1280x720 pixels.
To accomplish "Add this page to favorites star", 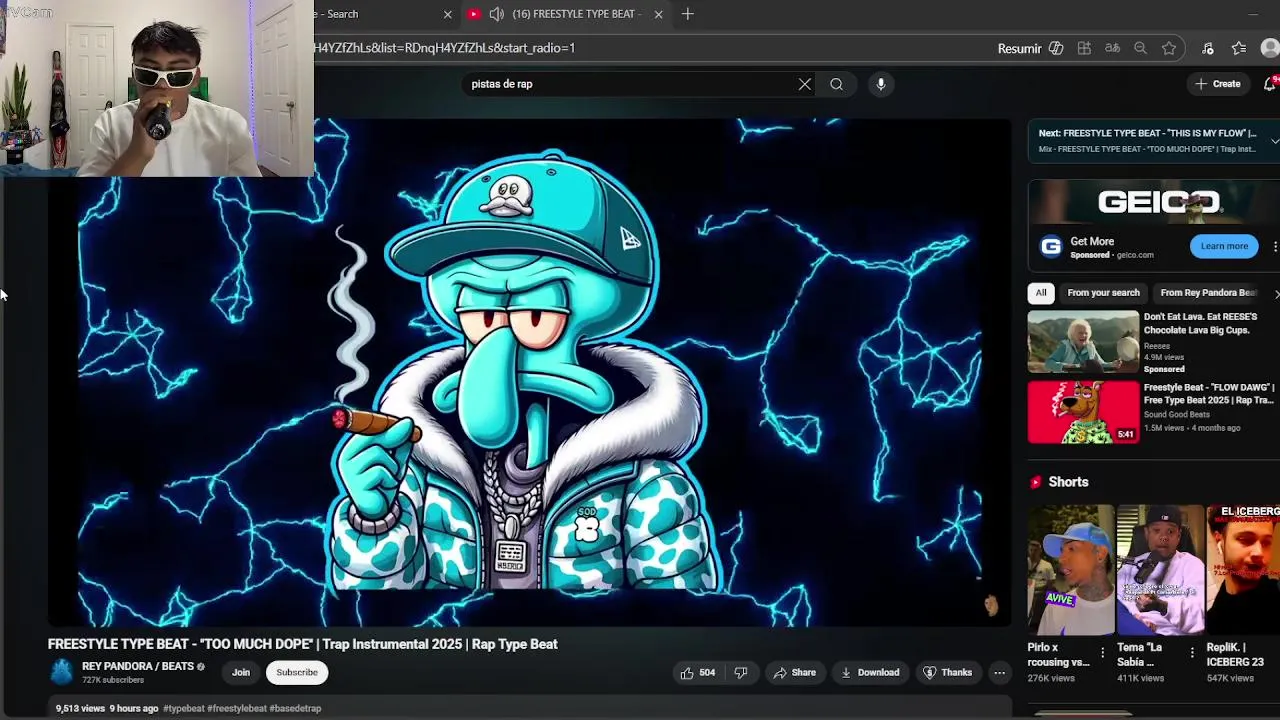I will (x=1169, y=48).
